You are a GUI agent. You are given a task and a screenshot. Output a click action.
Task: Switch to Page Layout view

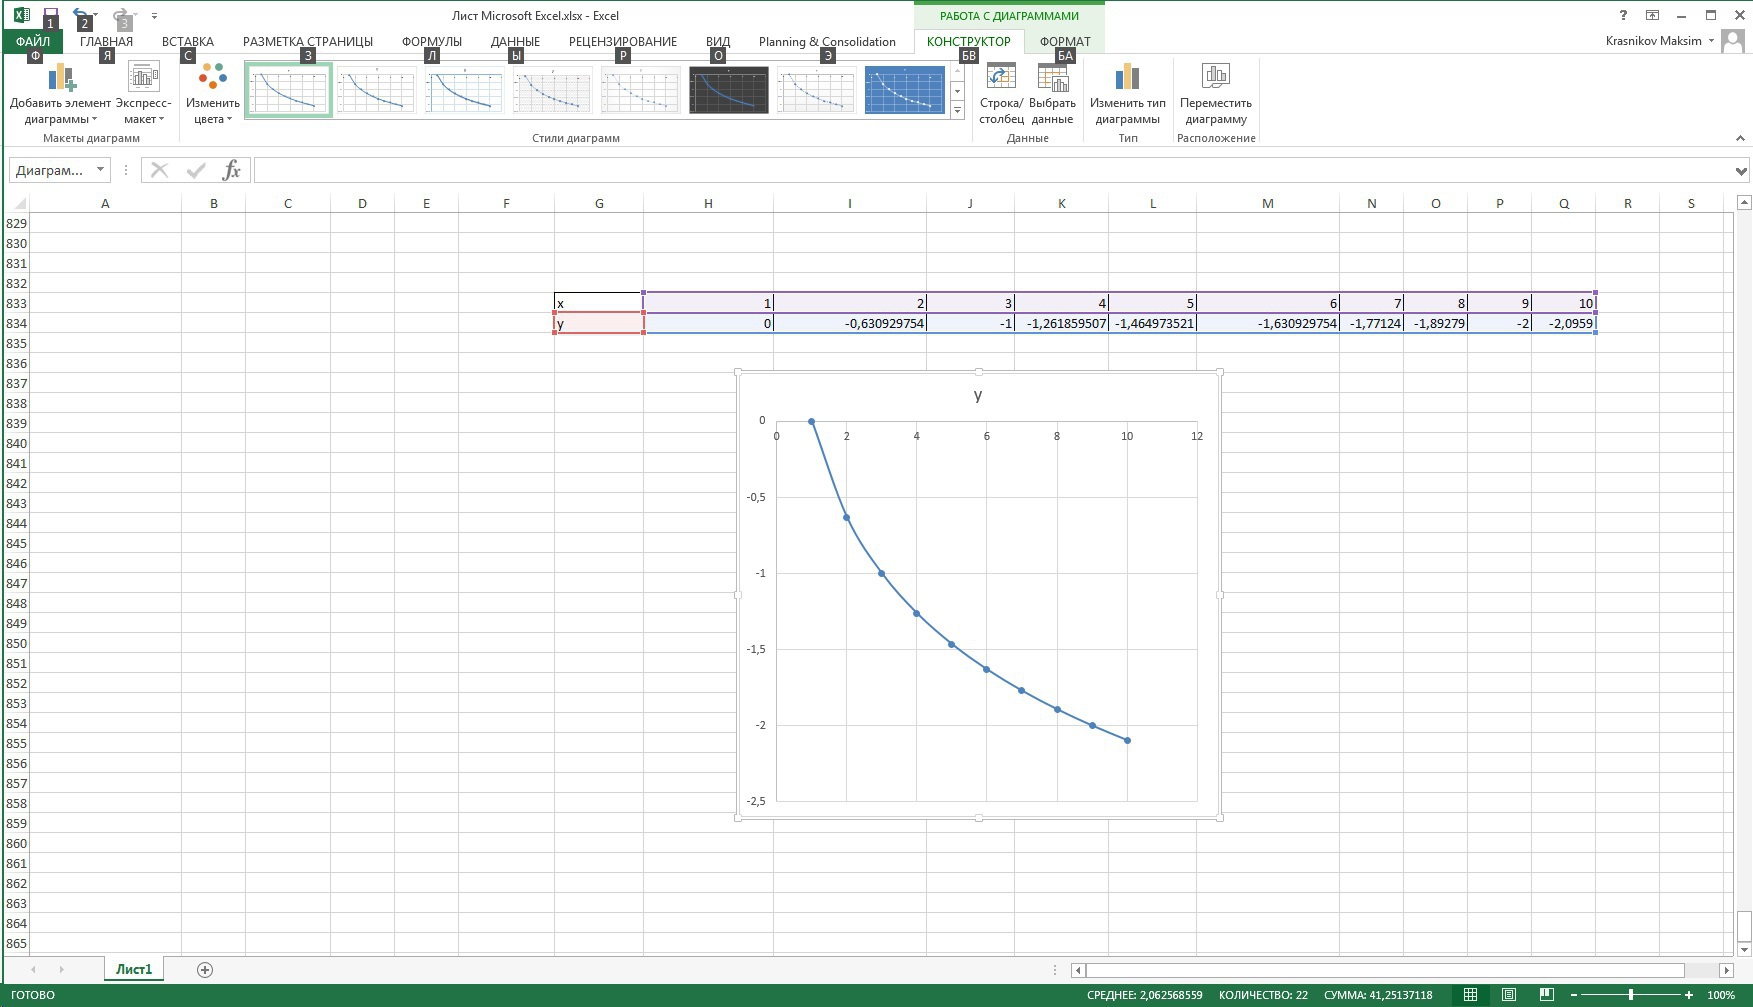(x=1508, y=995)
